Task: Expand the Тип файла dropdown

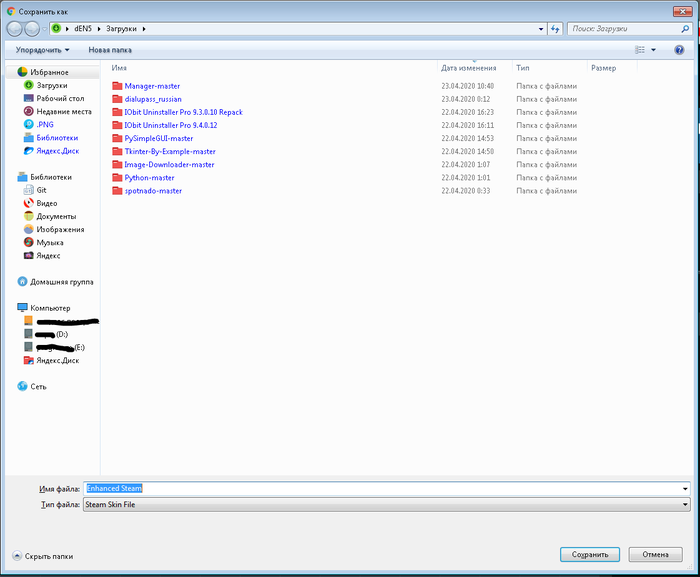Action: 685,505
